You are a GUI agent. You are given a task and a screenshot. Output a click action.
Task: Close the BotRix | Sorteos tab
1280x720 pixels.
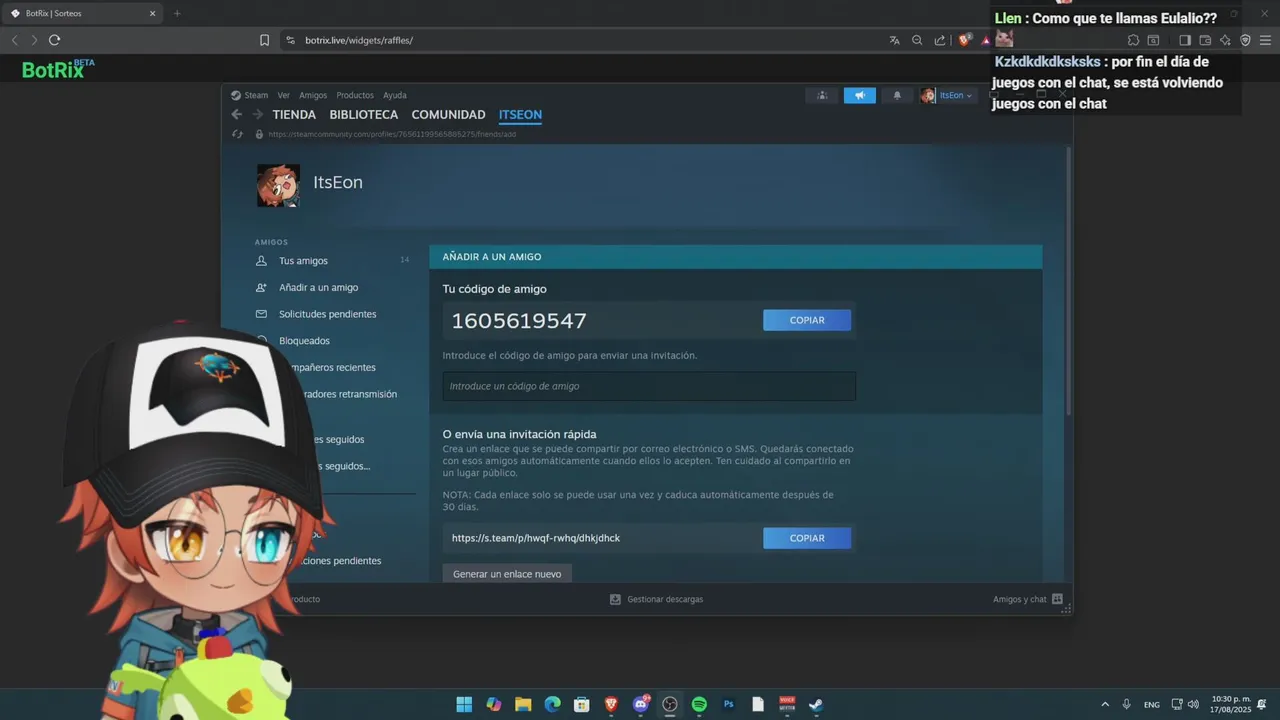point(152,13)
